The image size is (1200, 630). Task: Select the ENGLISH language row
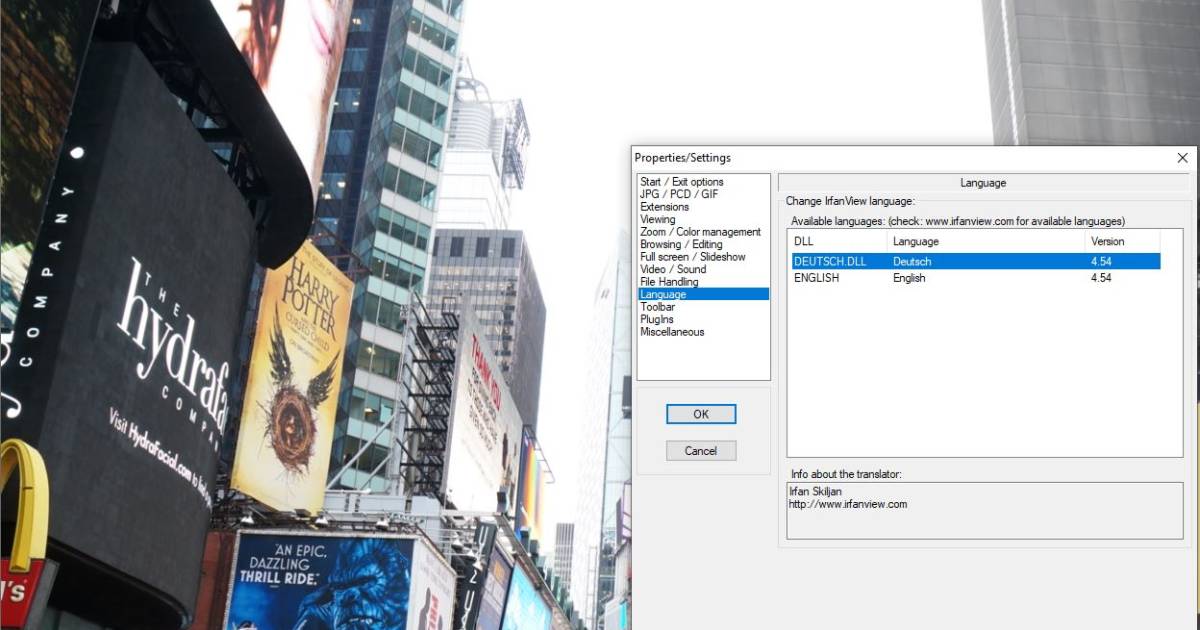pos(975,278)
